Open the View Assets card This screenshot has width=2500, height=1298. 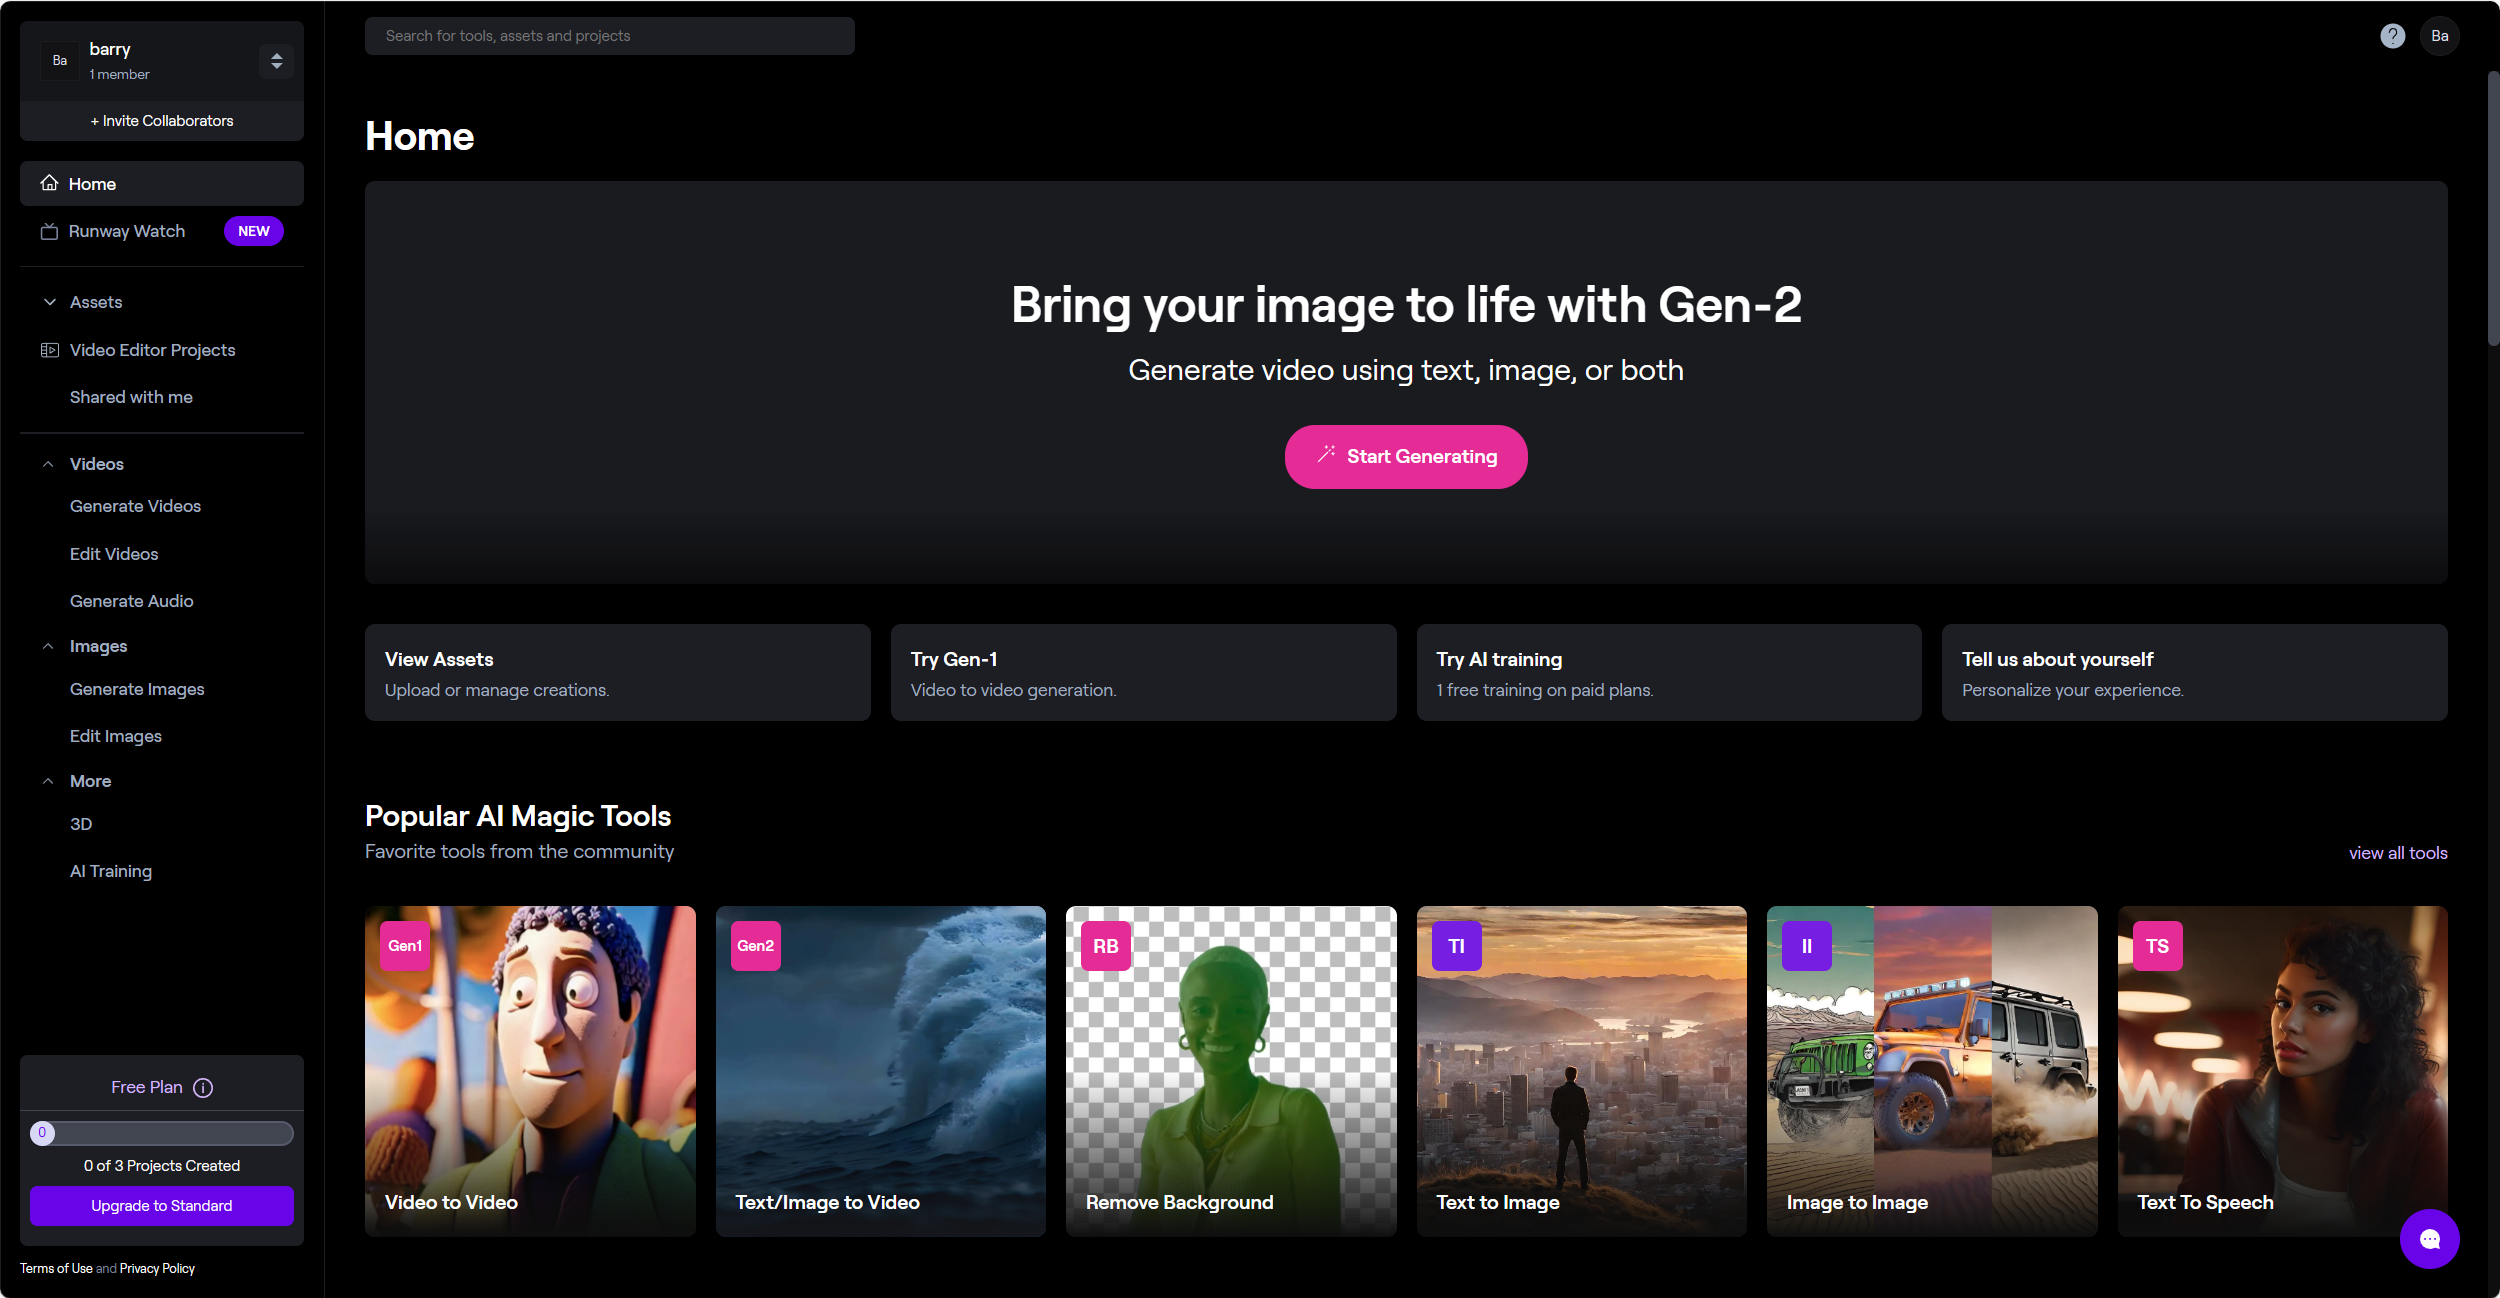[618, 673]
